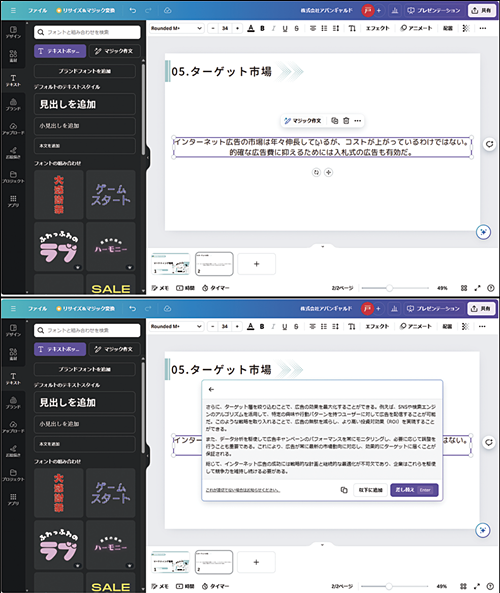The height and width of the screenshot is (593, 500).
Task: Click プレゼンテーション button in upper Canva window
Action: [433, 11]
